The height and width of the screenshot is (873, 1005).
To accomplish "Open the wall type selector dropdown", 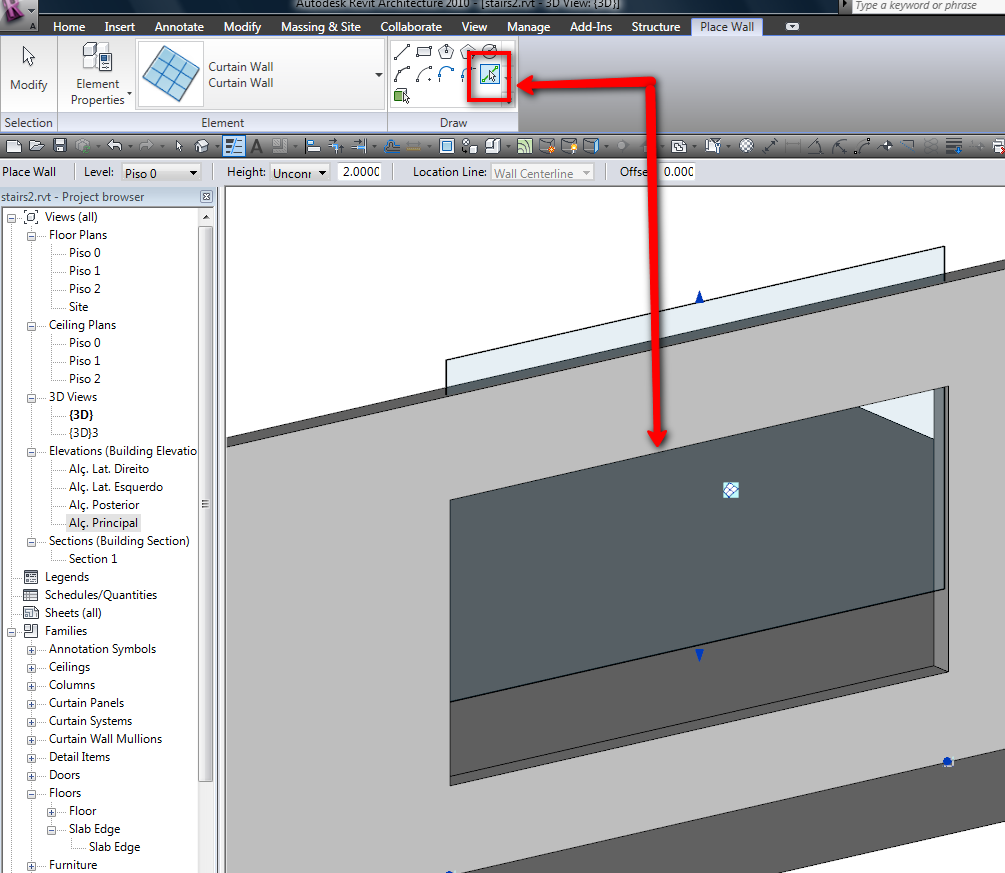I will (x=379, y=75).
